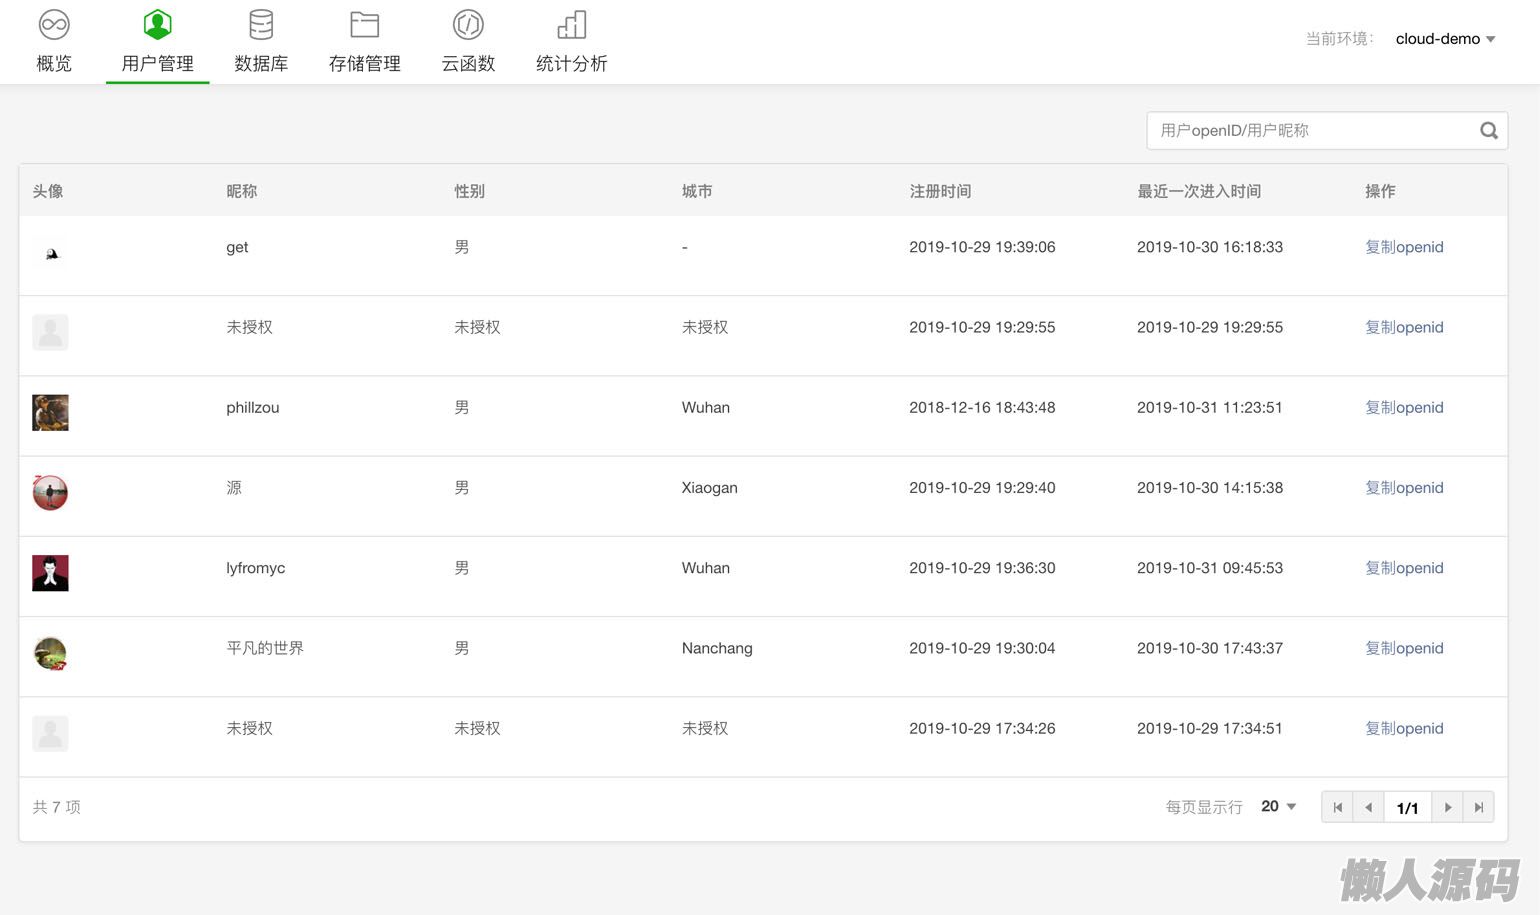
Task: Copy openid for user 平凡的世界
Action: [1404, 648]
